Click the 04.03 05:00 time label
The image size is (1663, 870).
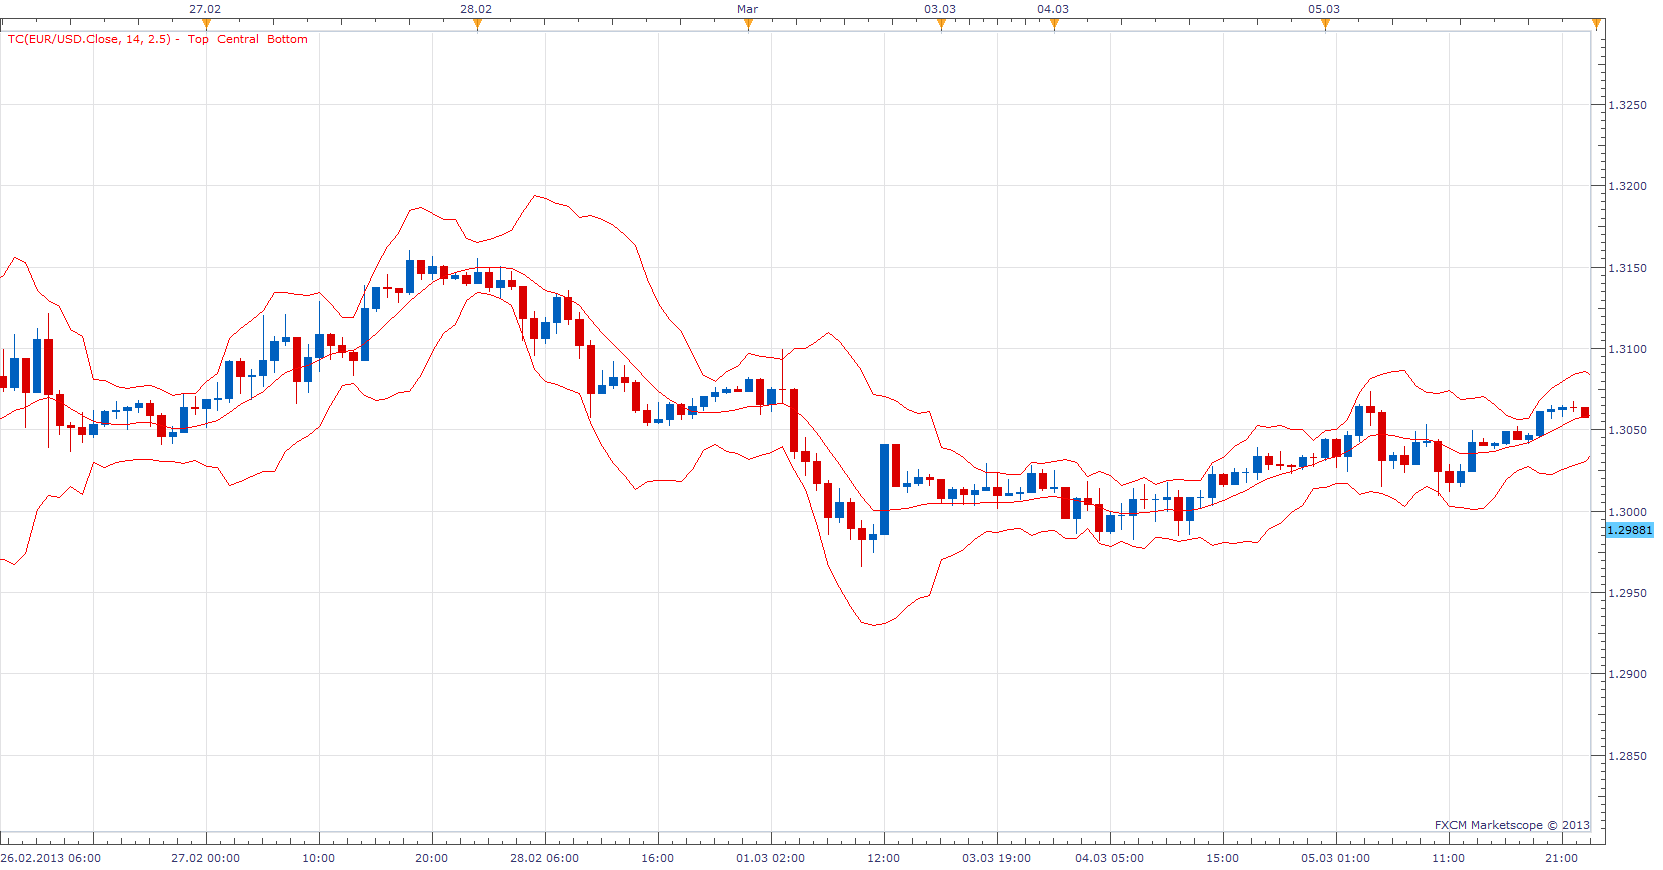tap(1109, 858)
